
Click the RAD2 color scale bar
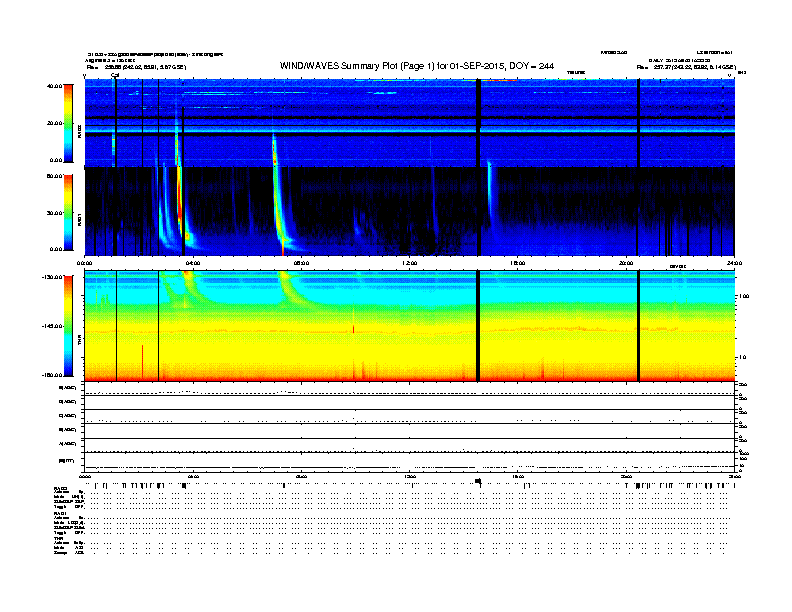68,123
